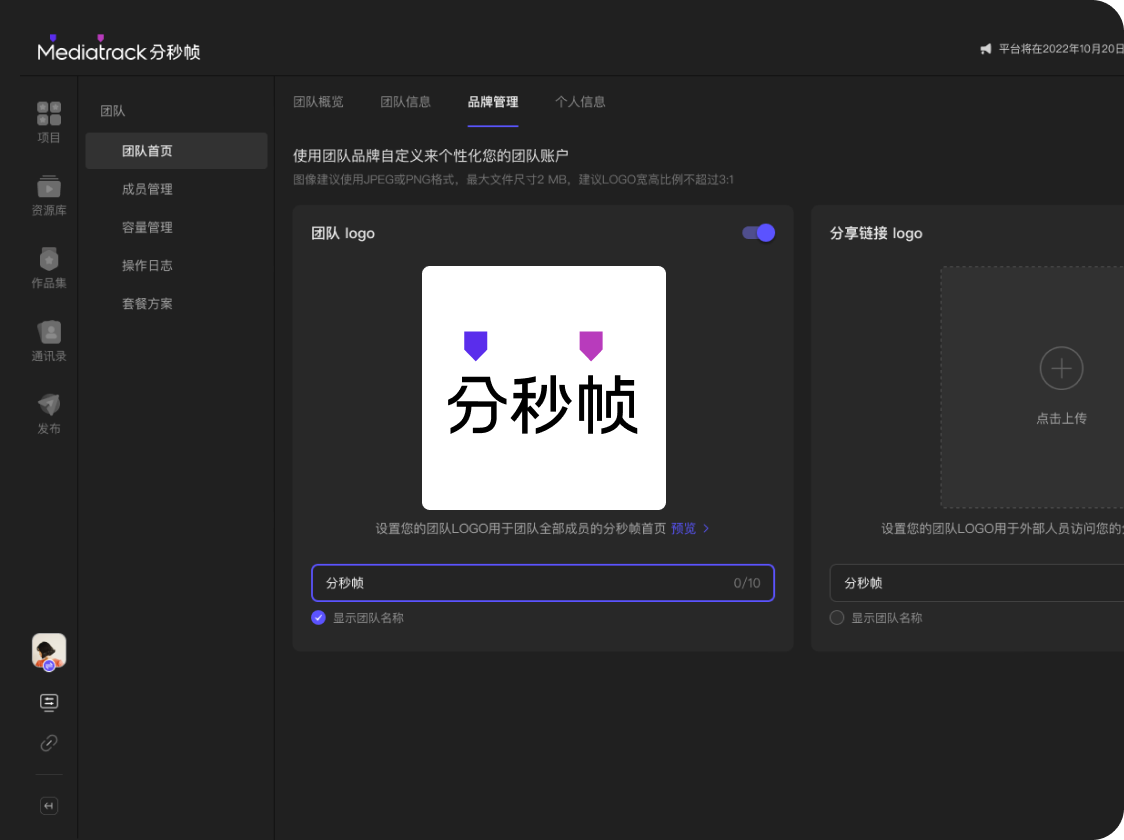Open 套餐方案 in team menu

(147, 304)
